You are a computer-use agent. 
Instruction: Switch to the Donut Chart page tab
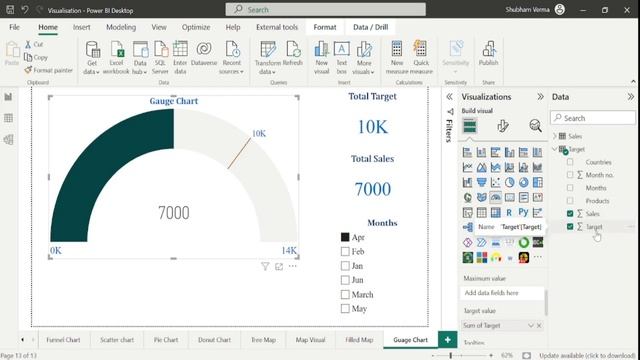point(215,340)
